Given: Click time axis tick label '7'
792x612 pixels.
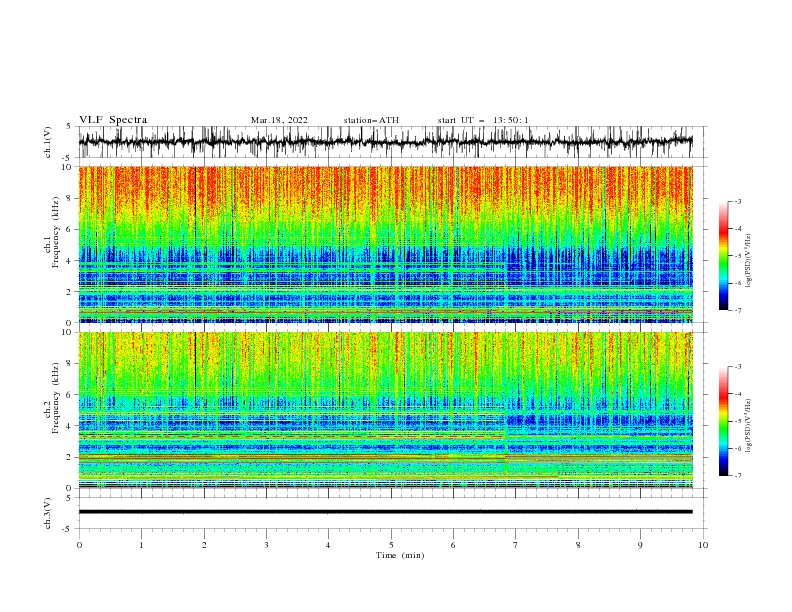Looking at the screenshot, I should point(516,545).
